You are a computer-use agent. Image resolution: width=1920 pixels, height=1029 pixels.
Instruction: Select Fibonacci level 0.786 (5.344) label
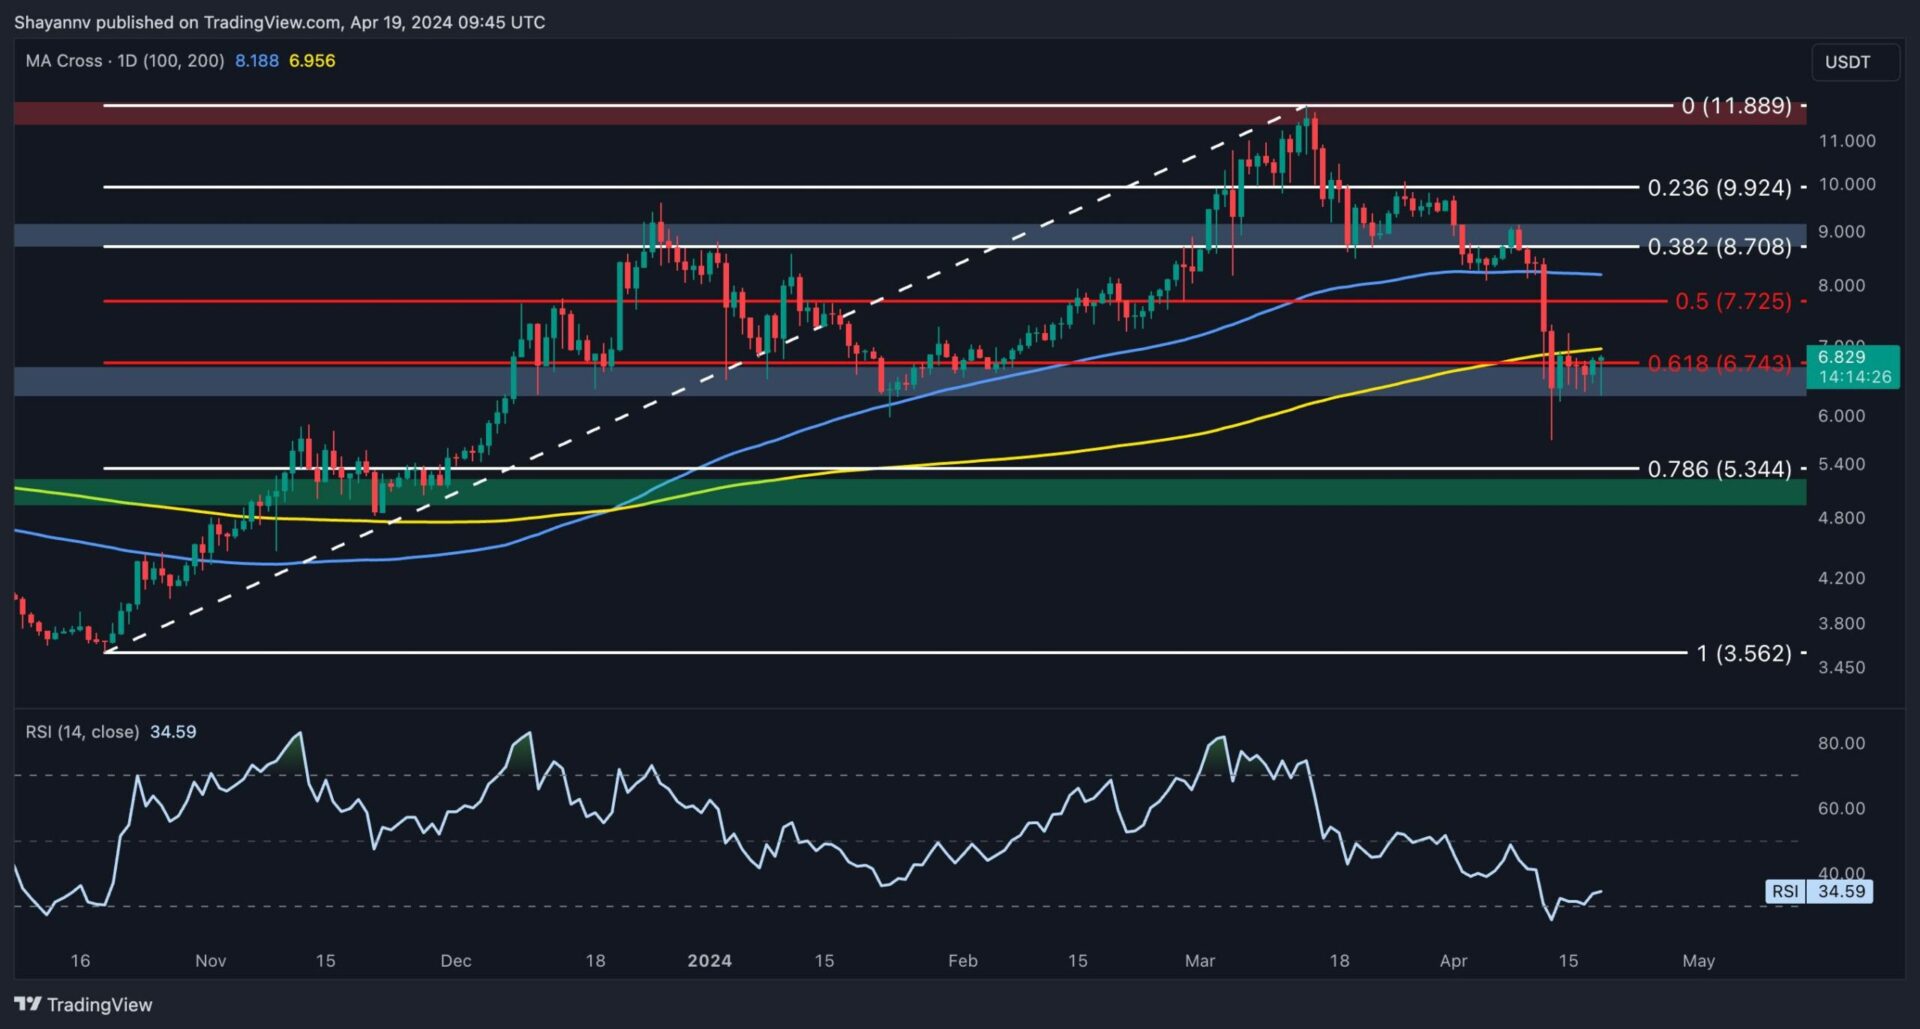point(1719,468)
